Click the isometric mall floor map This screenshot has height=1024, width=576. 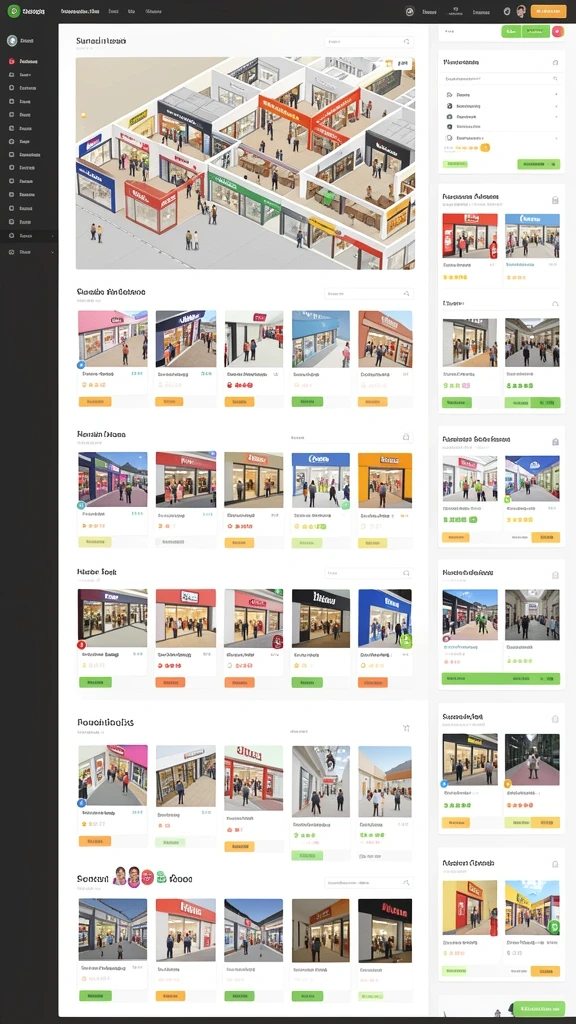pyautogui.click(x=245, y=163)
